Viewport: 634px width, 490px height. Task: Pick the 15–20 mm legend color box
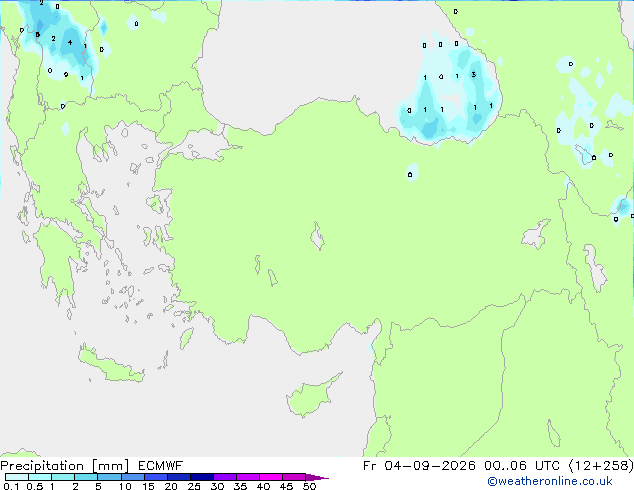(155, 477)
